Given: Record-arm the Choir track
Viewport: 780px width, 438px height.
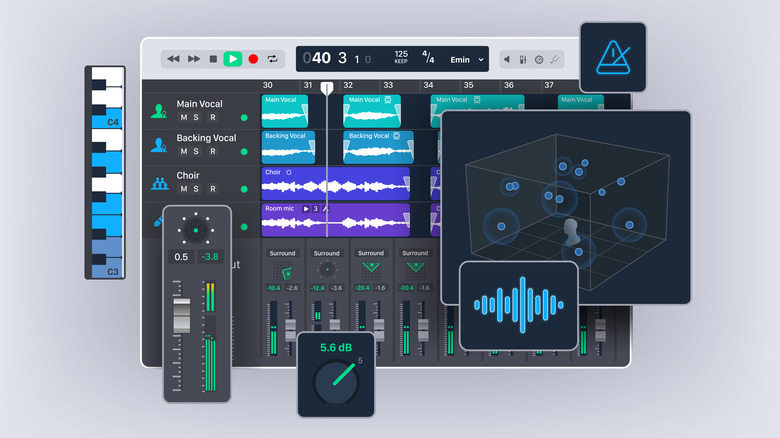Looking at the screenshot, I should [x=212, y=189].
